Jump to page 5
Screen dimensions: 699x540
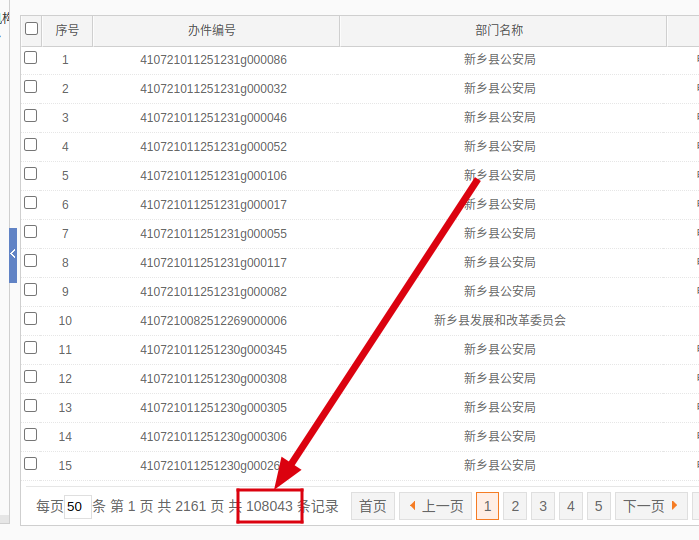tap(598, 506)
